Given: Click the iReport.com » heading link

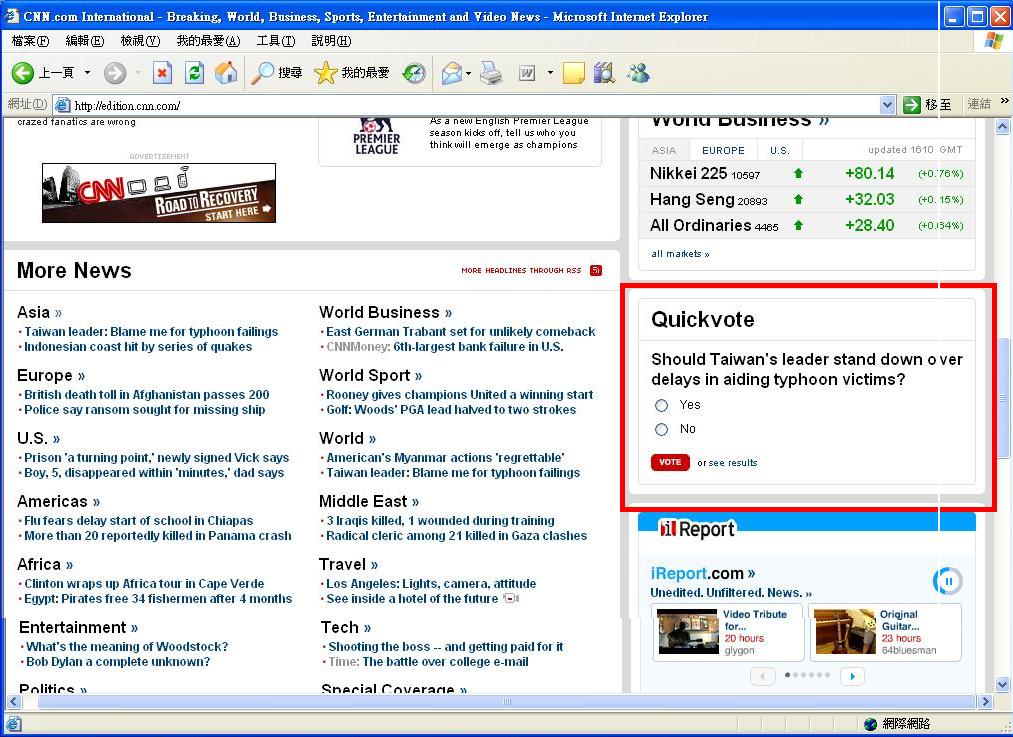Looking at the screenshot, I should pos(703,574).
